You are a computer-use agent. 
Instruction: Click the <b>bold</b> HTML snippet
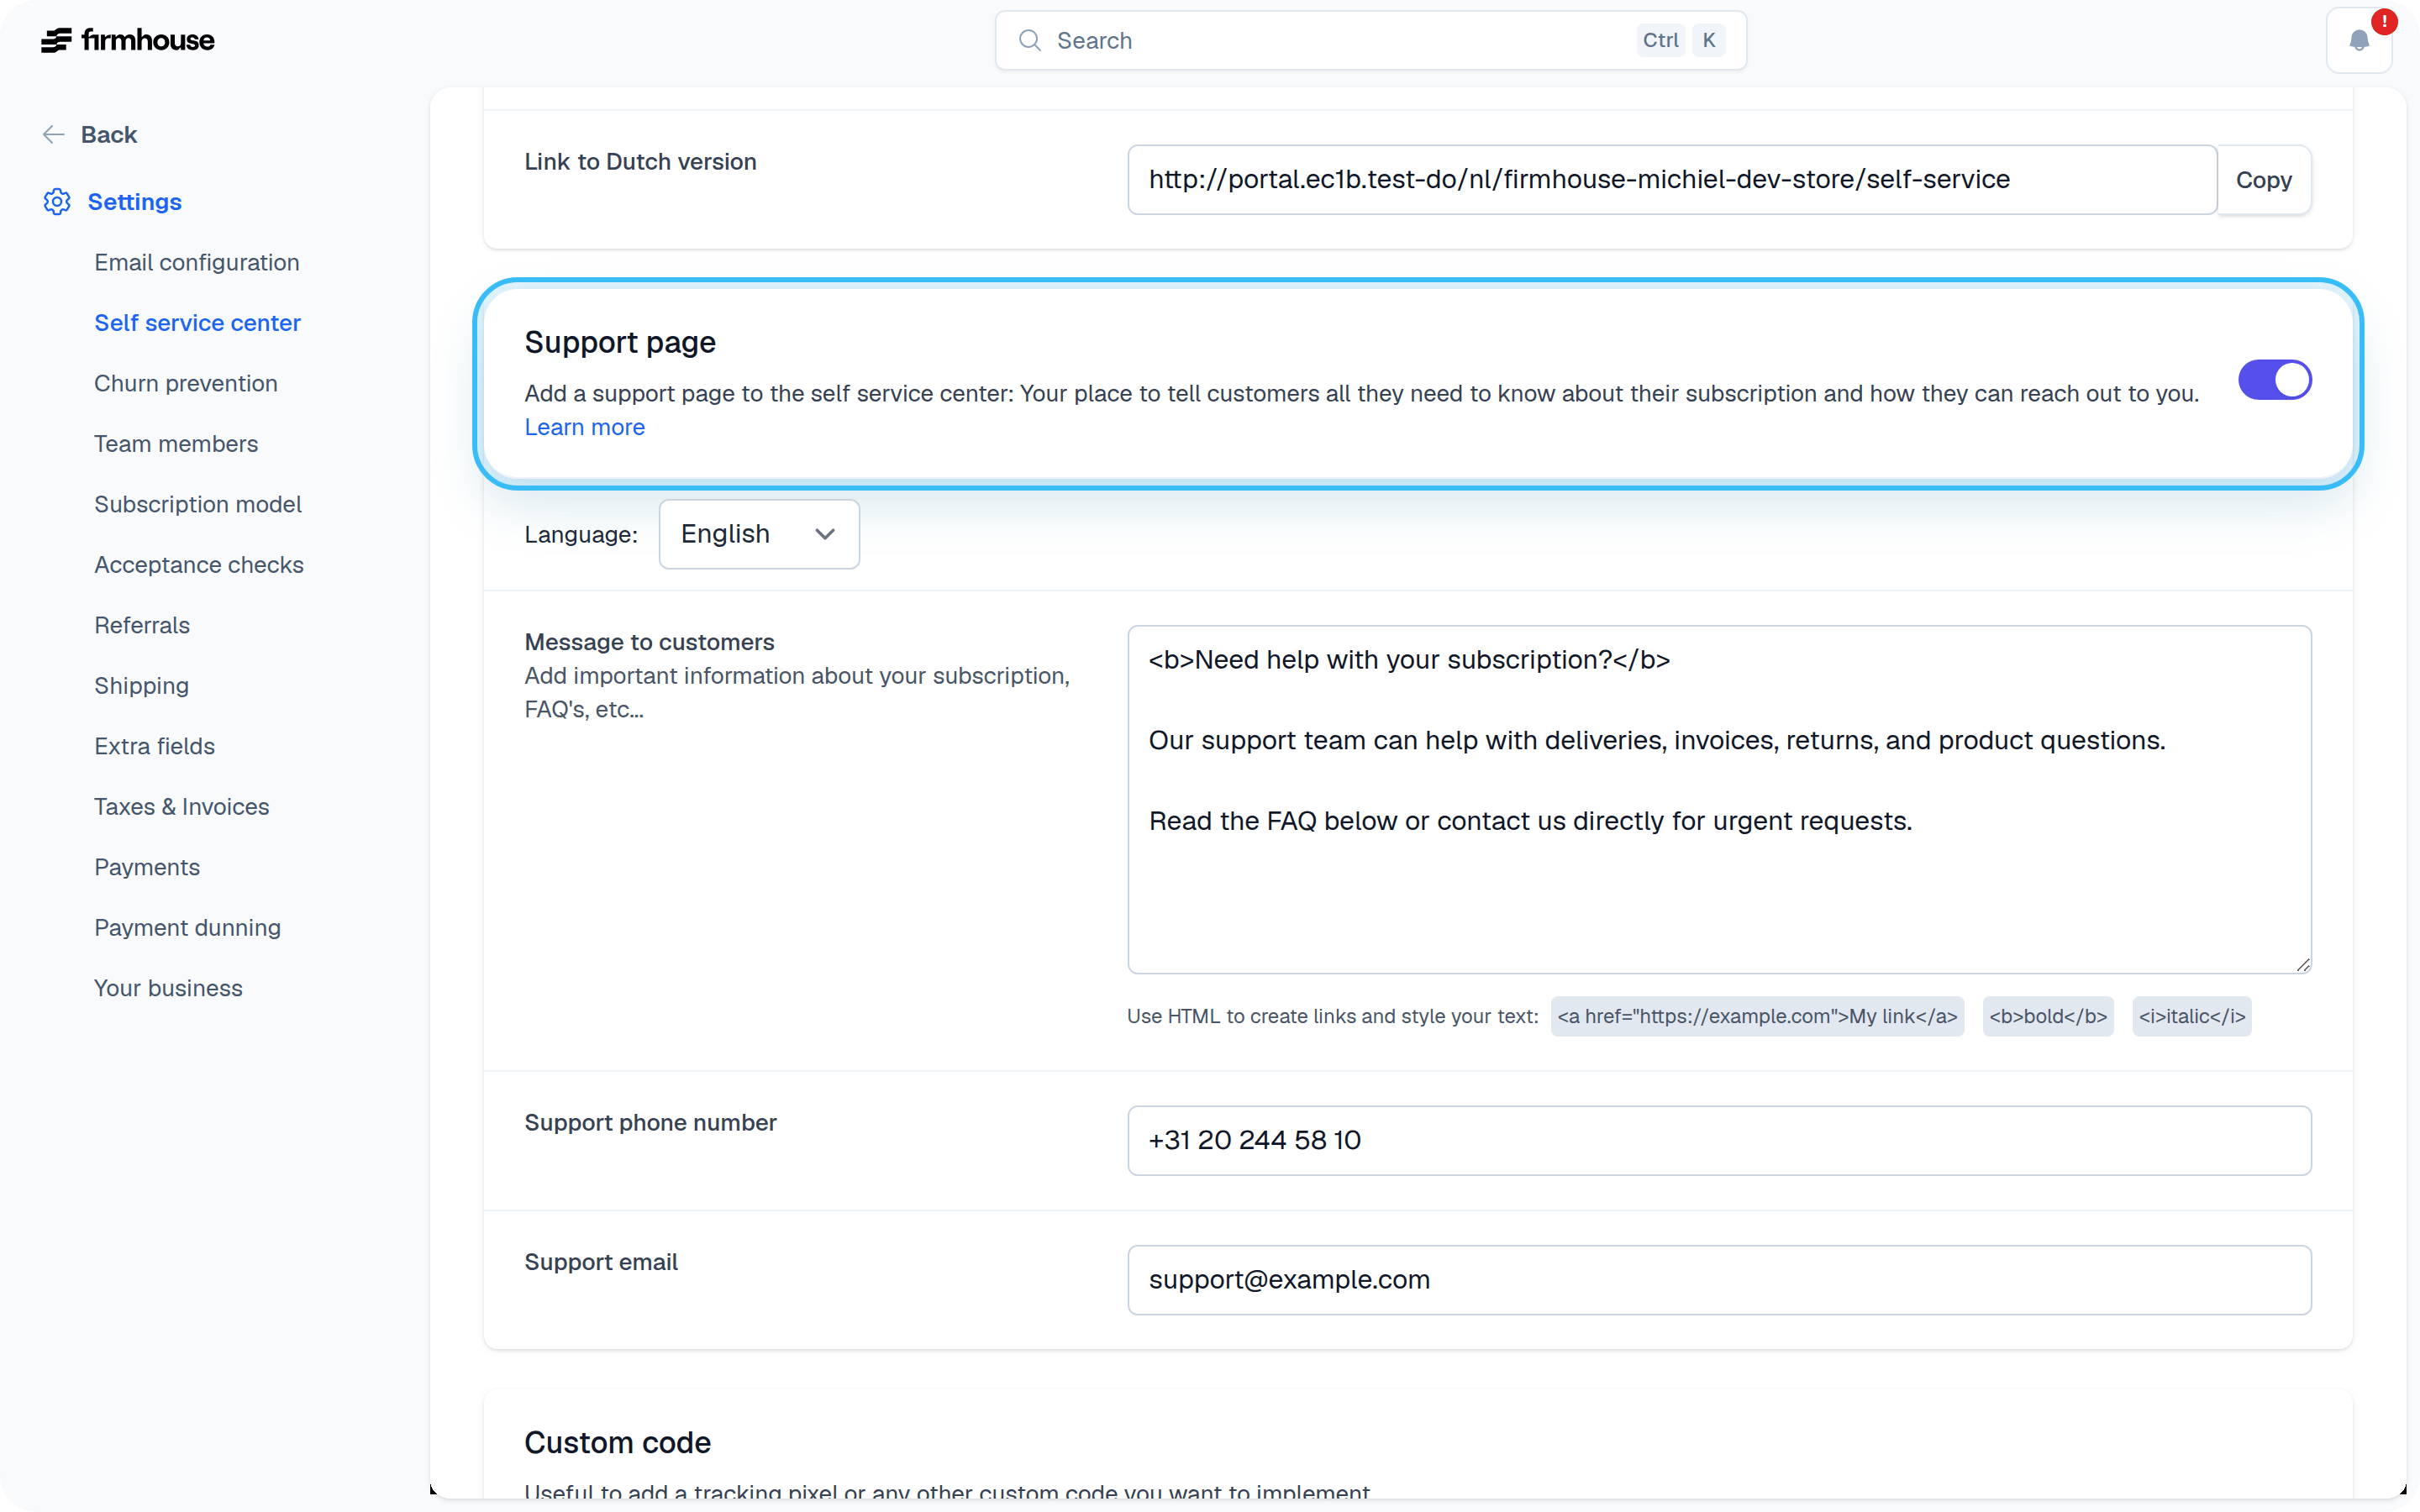[2048, 1016]
